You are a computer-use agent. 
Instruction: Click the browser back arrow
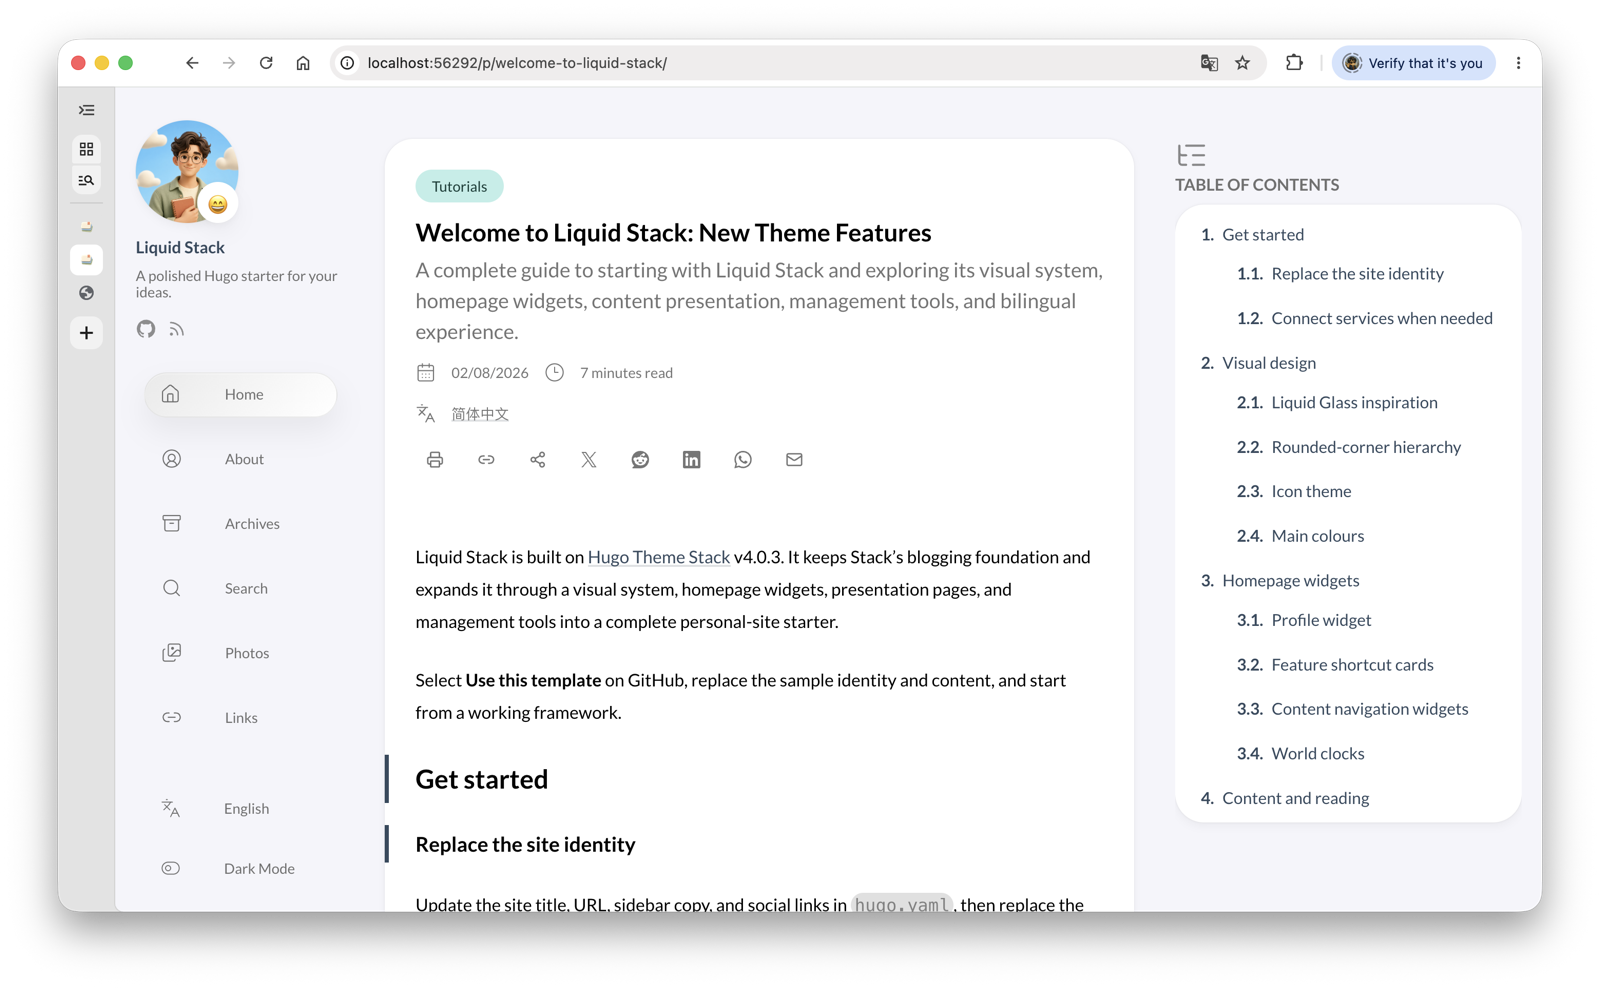[x=192, y=63]
